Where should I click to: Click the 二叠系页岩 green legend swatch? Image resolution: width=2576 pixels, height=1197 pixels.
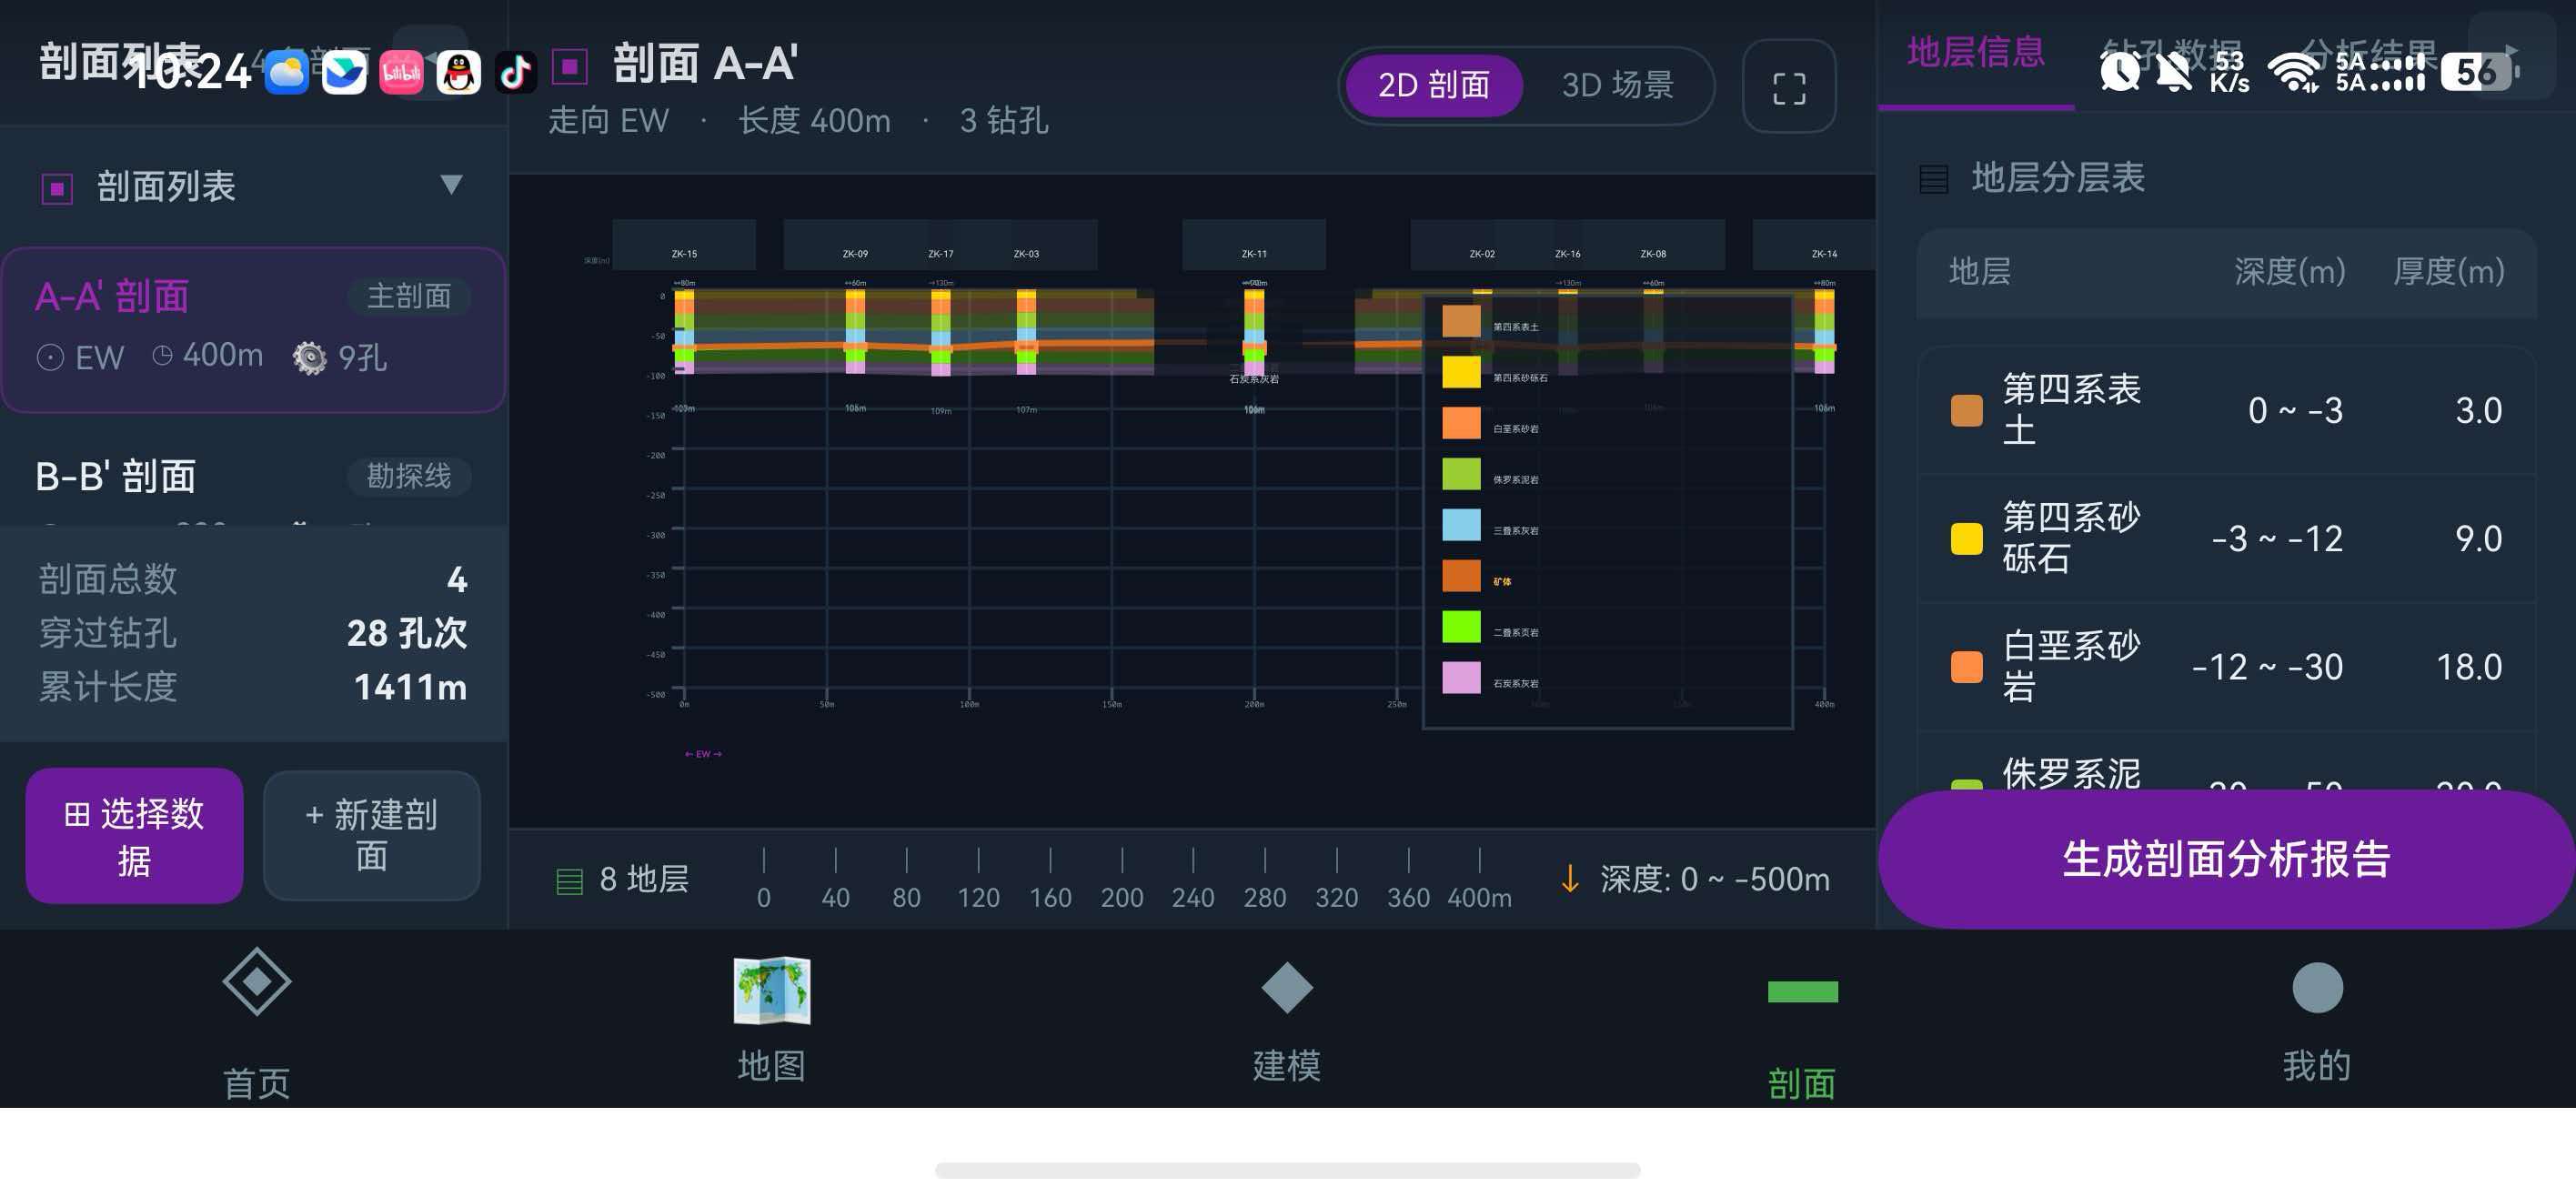click(1461, 627)
